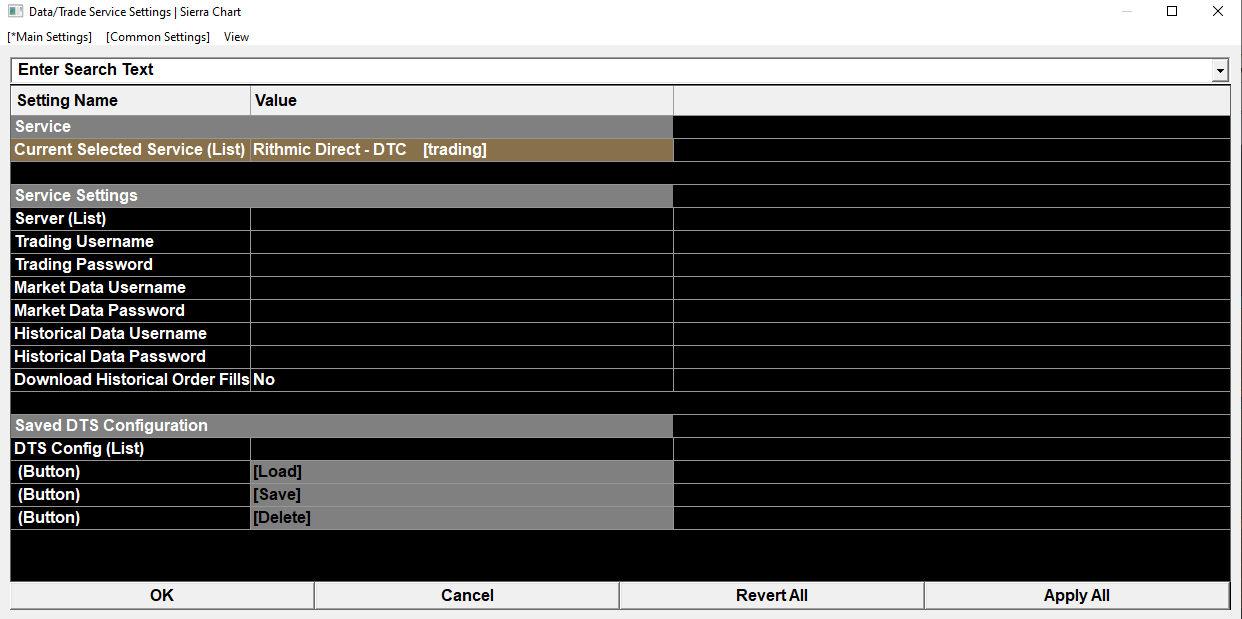Click the Revert All button
Image resolution: width=1242 pixels, height=619 pixels.
pyautogui.click(x=772, y=596)
